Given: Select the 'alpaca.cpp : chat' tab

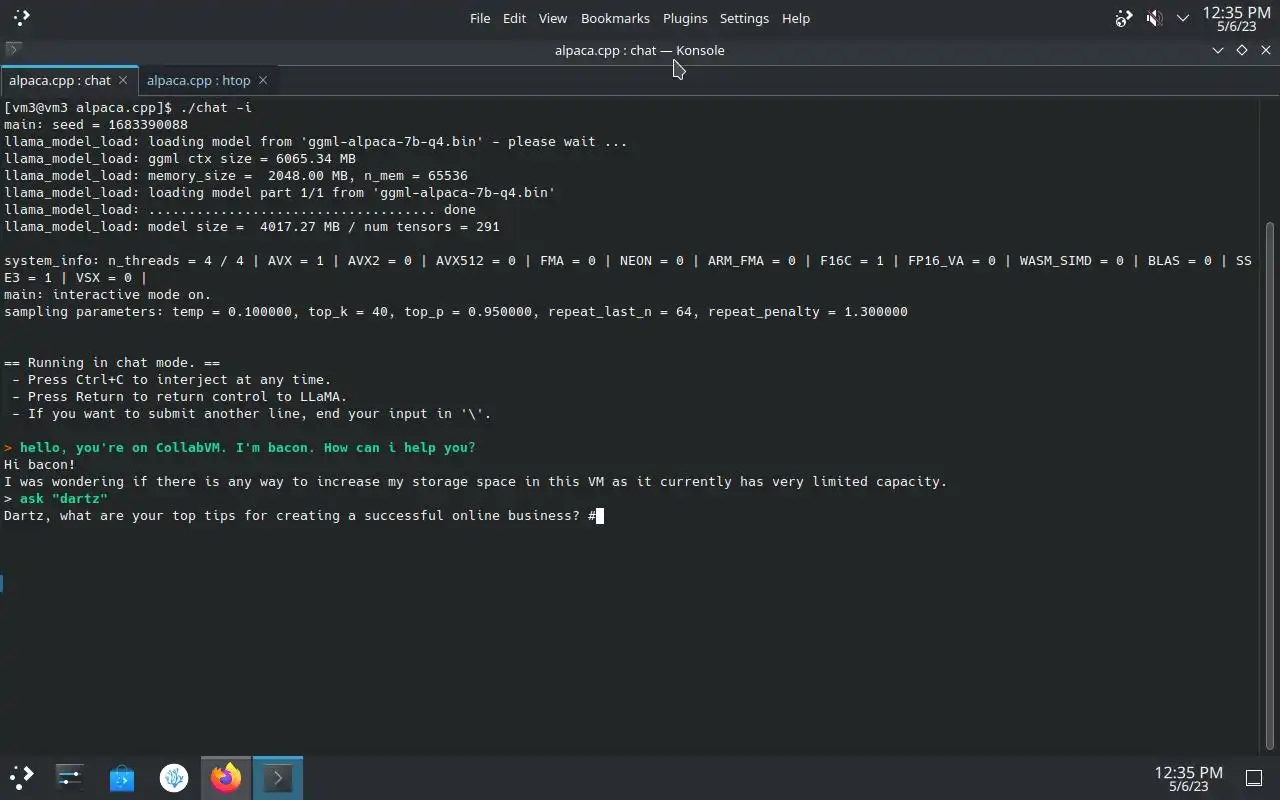Looking at the screenshot, I should click(68, 80).
